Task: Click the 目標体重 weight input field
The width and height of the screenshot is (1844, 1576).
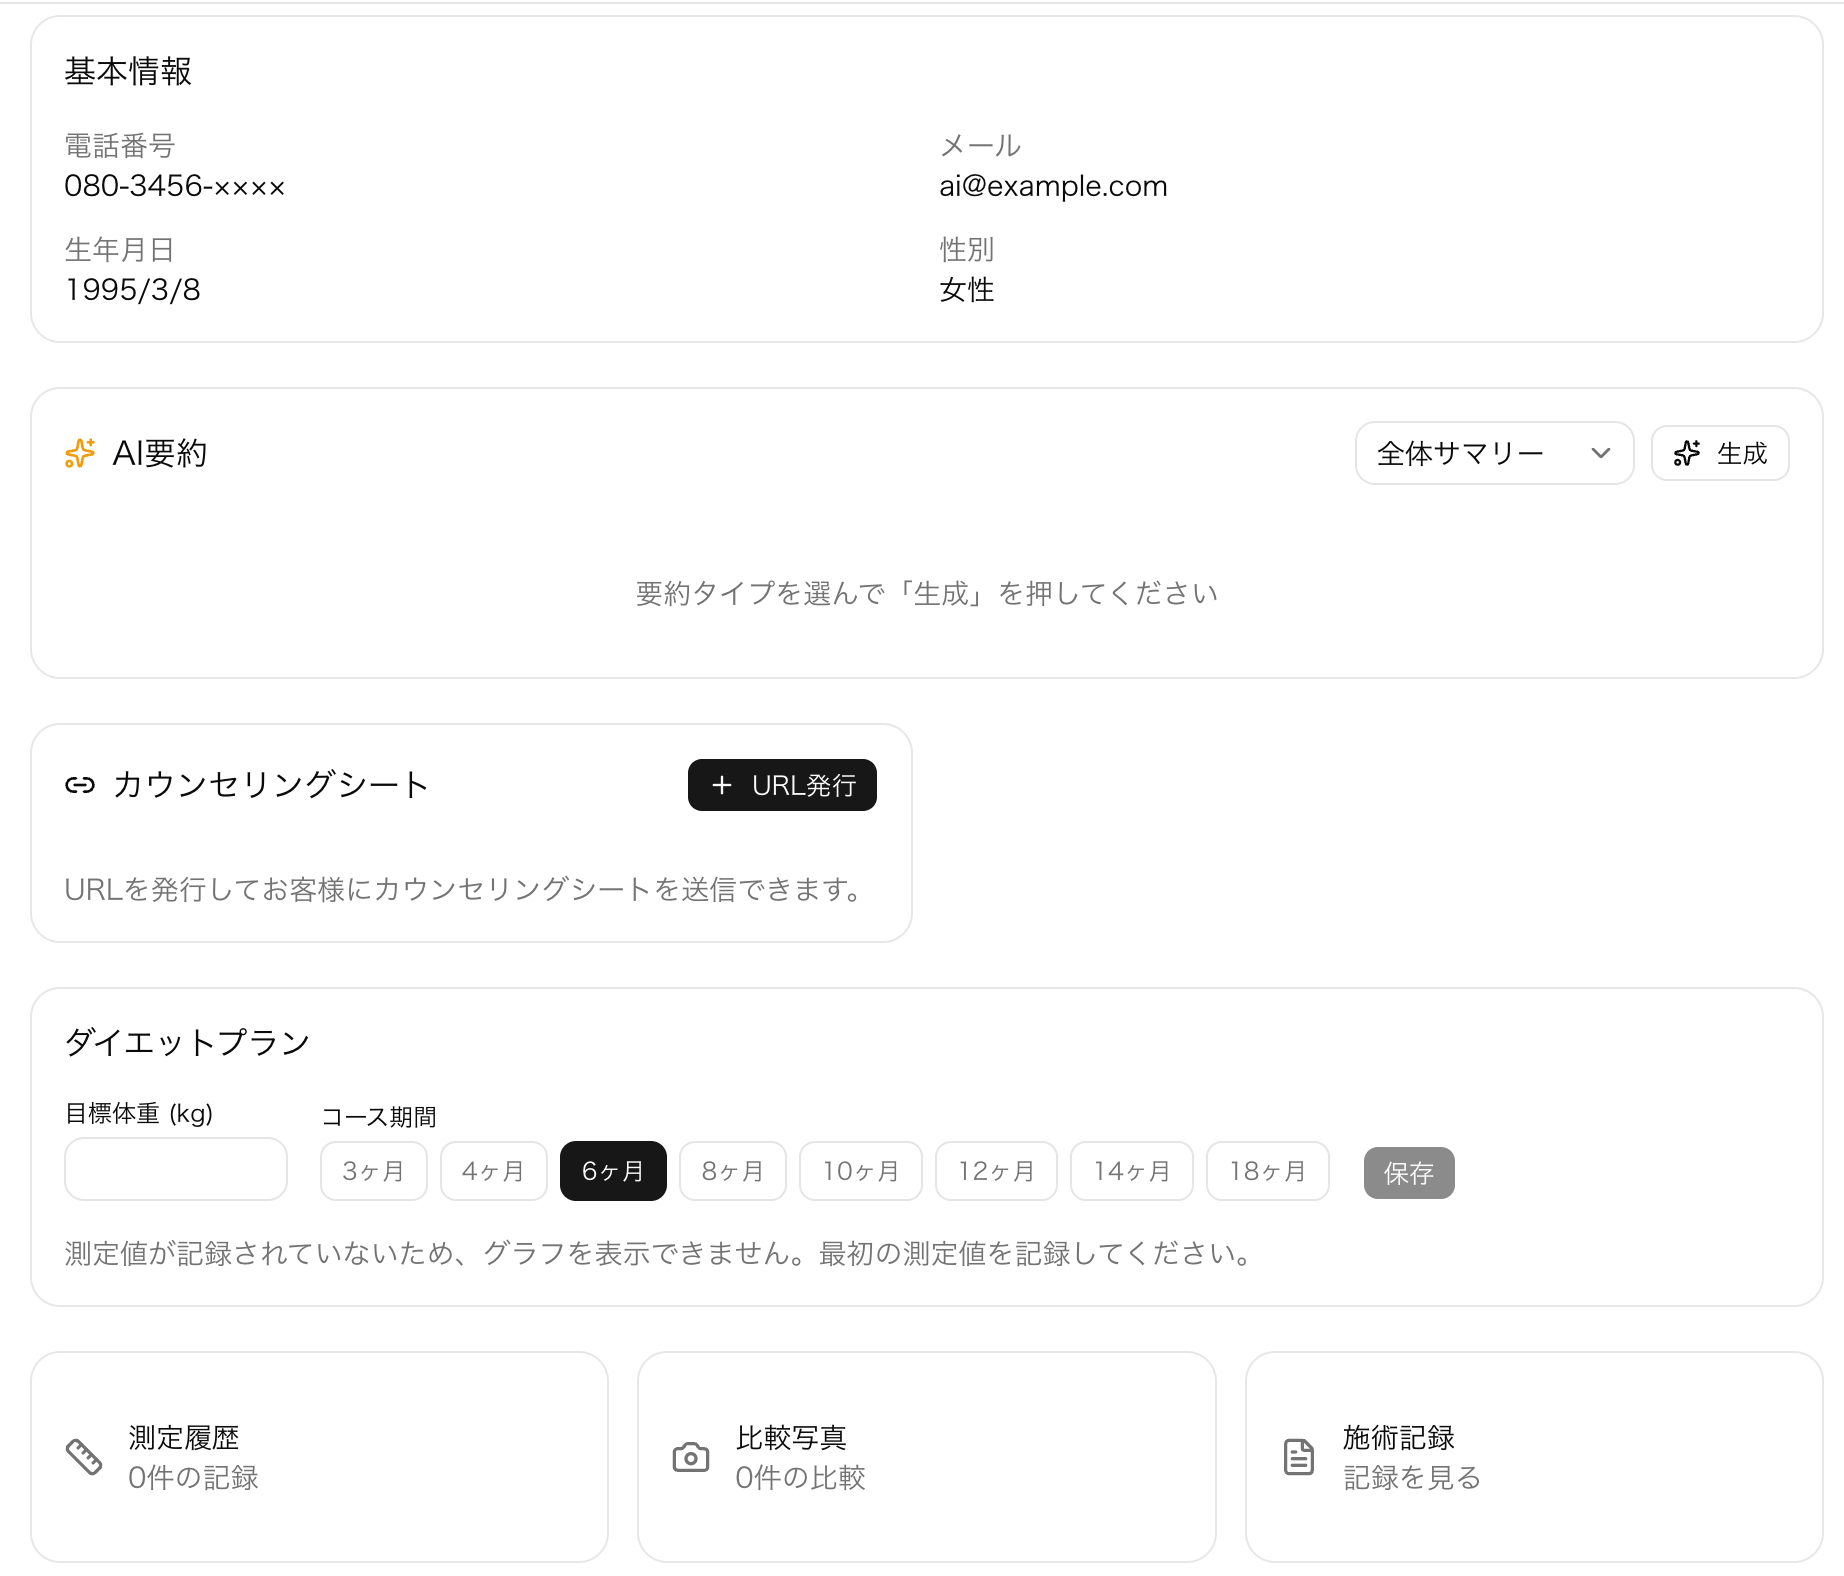Action: (175, 1169)
